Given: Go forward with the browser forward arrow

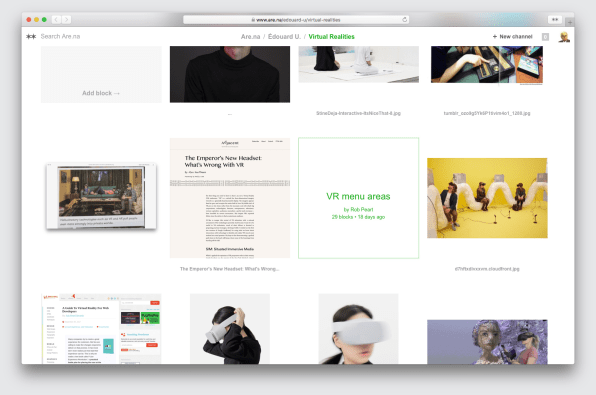Looking at the screenshot, I should pos(66,19).
